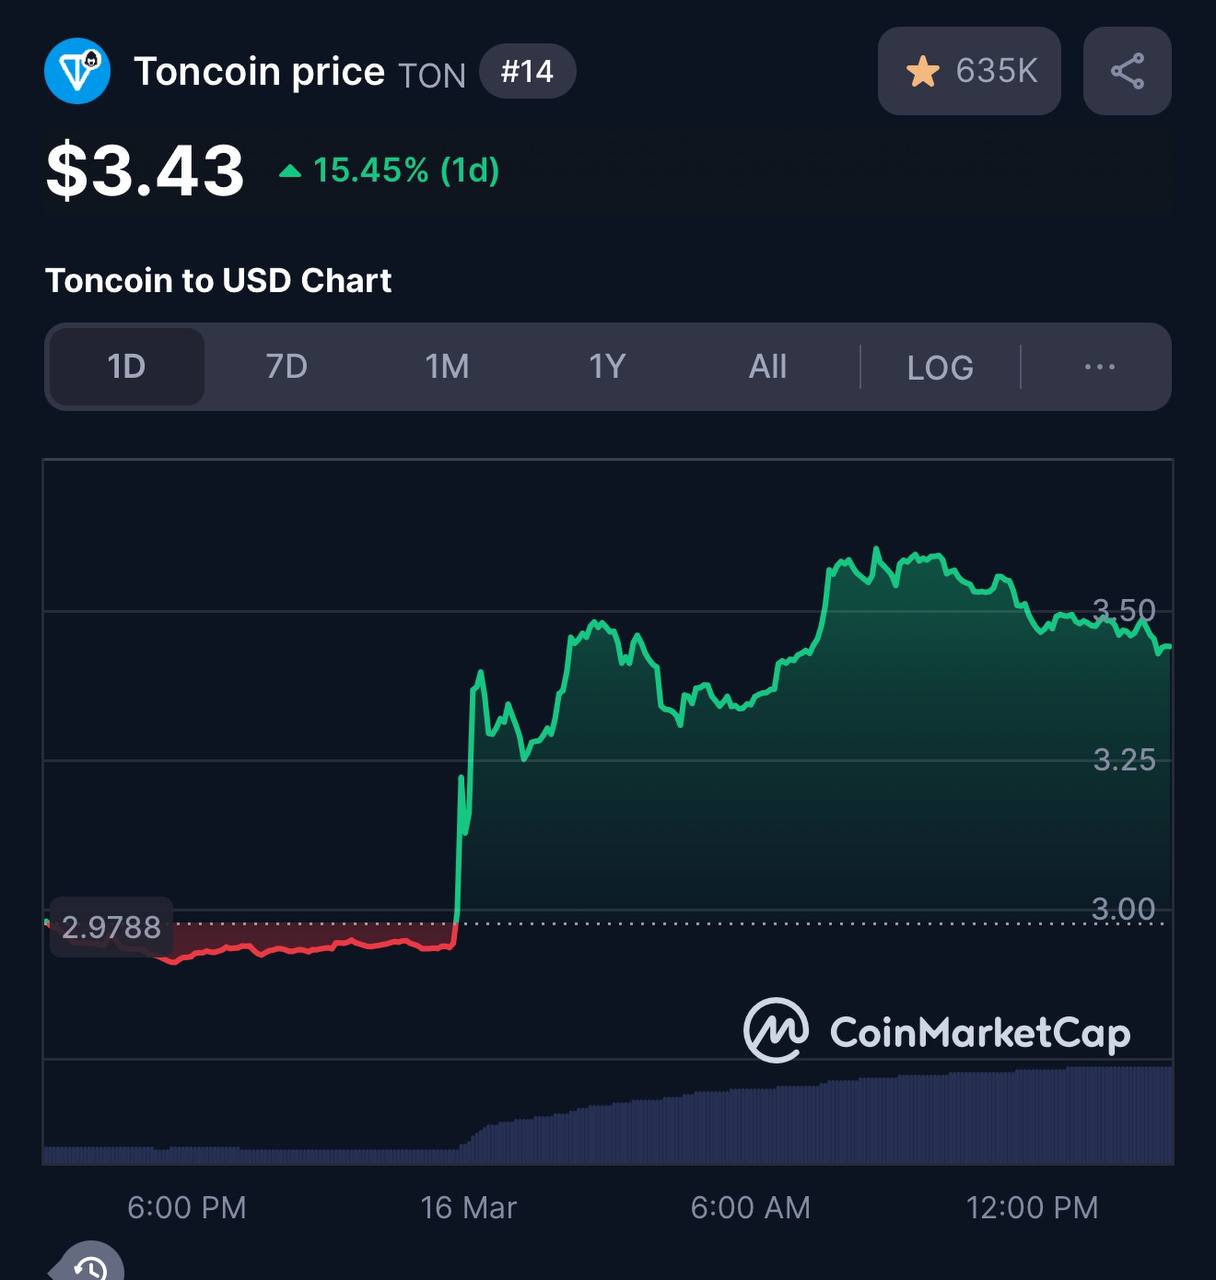Screen dimensions: 1216x1280
Task: Click the CoinMarketCap watermark logo
Action: (937, 1031)
